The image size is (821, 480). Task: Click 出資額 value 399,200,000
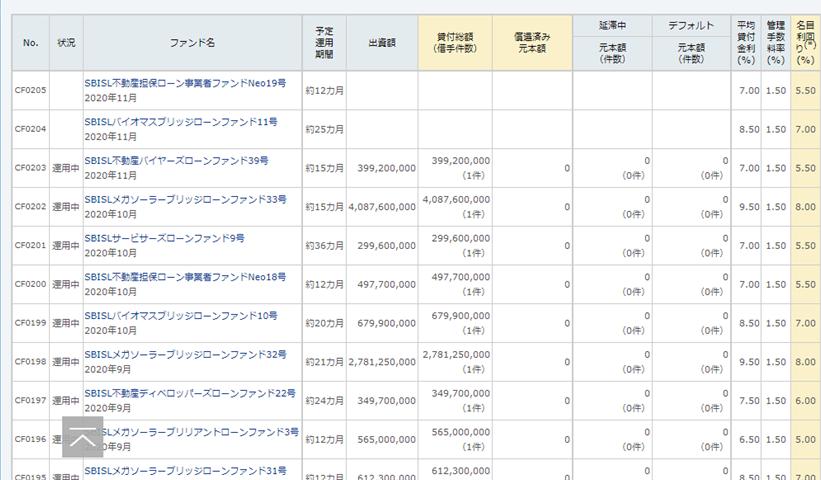pos(387,168)
